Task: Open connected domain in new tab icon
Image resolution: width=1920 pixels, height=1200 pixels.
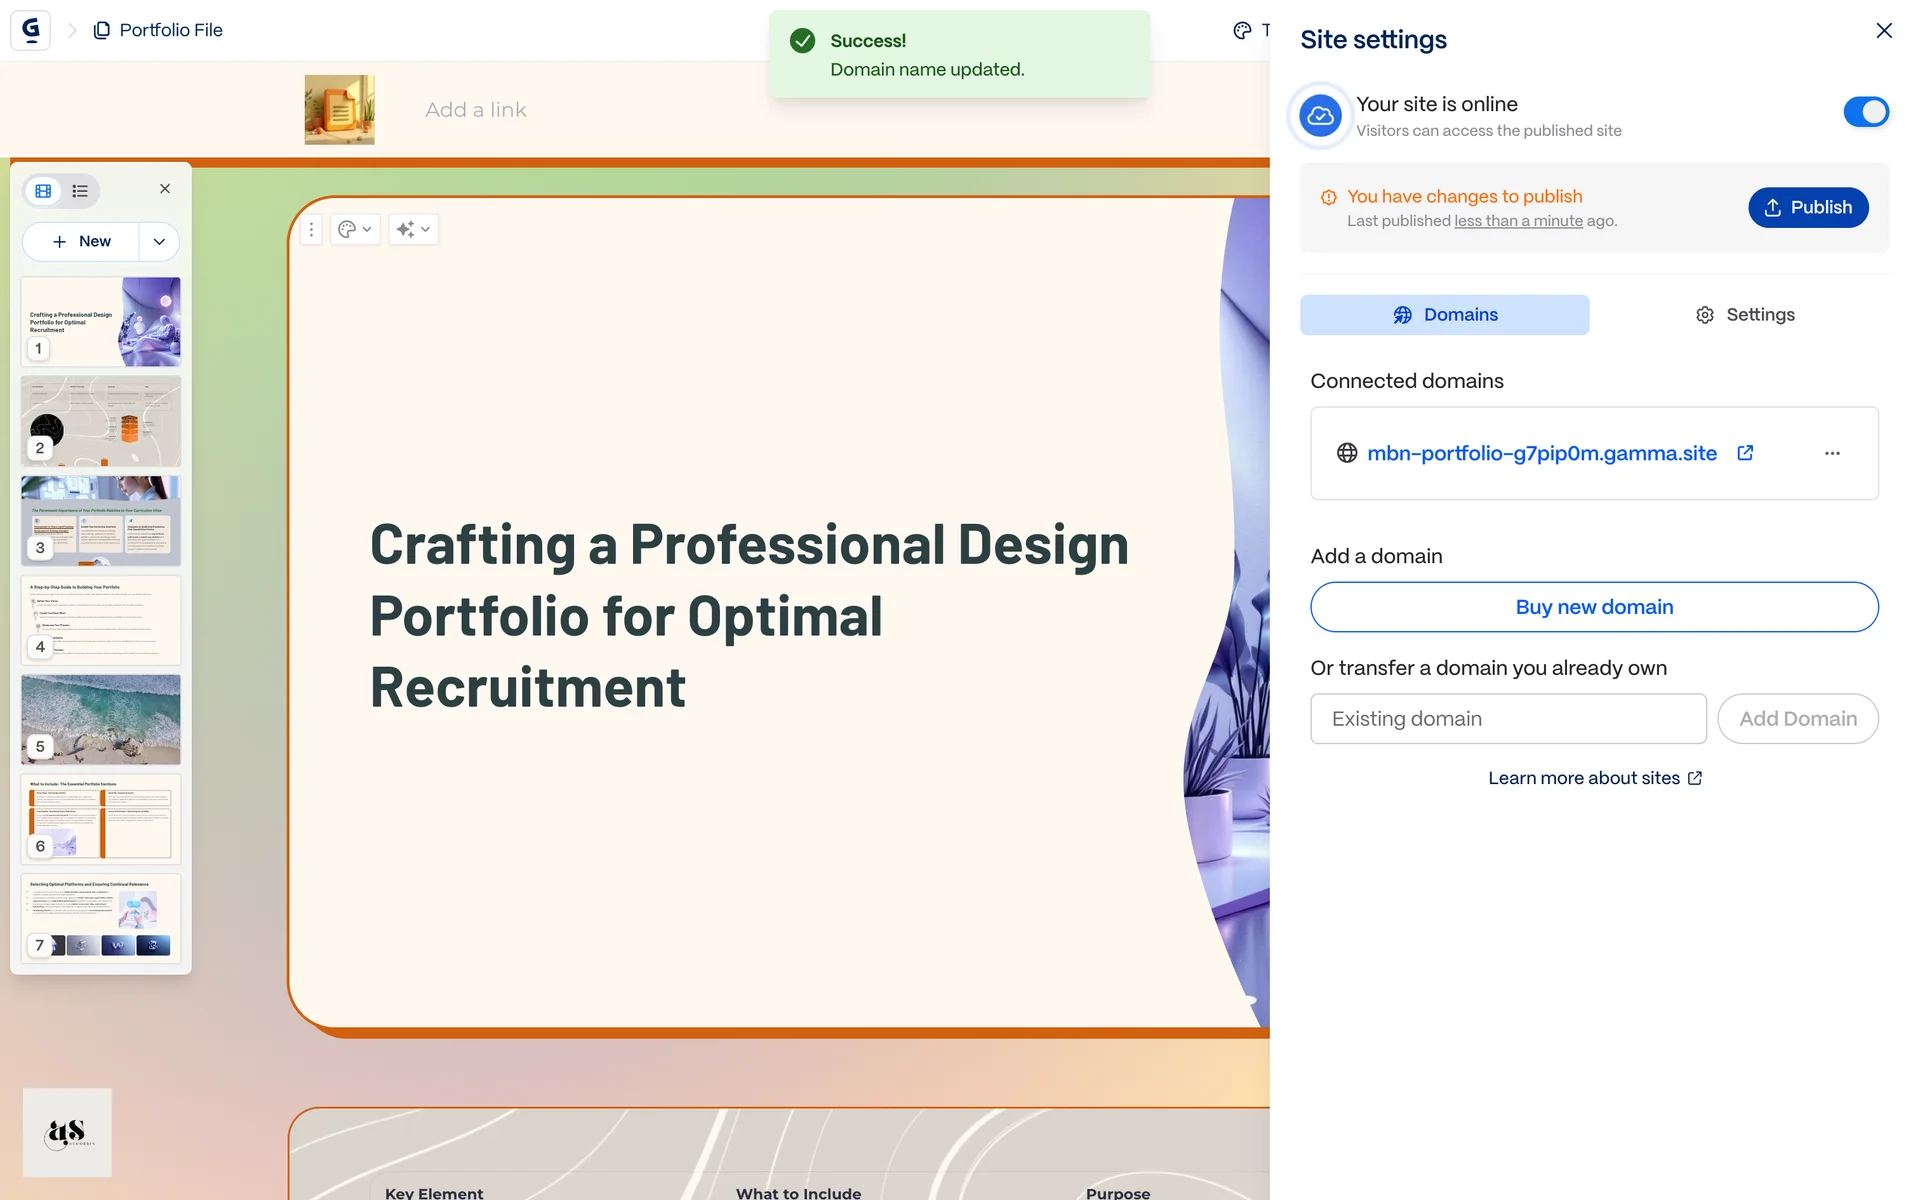Action: point(1745,453)
